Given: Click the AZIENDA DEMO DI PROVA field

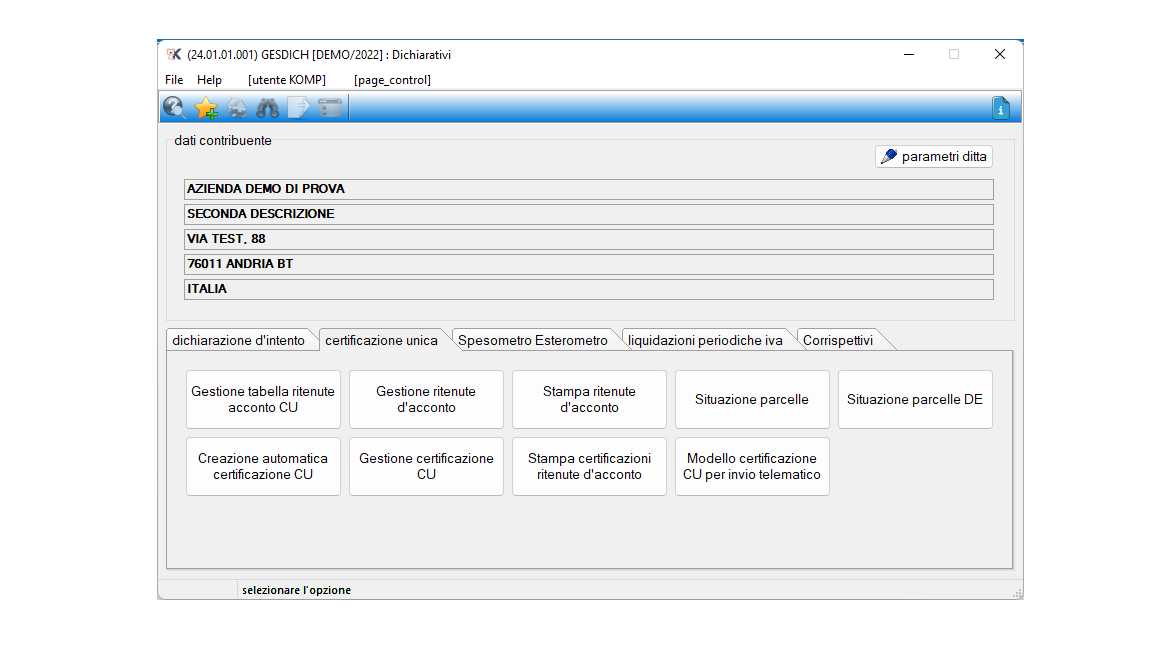Looking at the screenshot, I should click(x=588, y=189).
